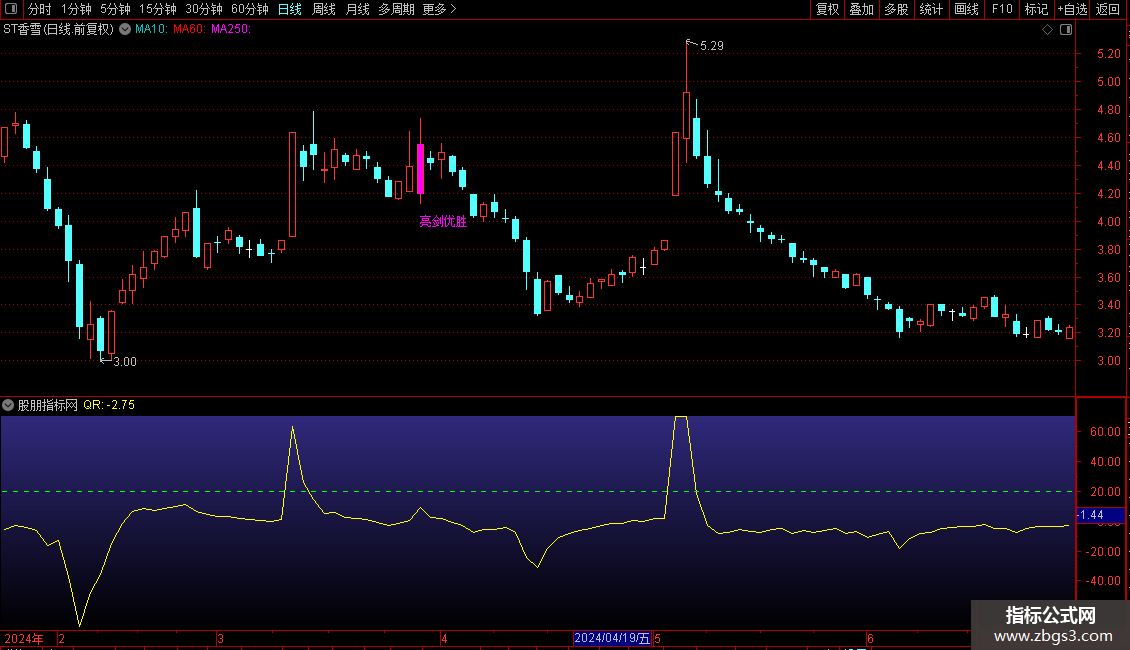This screenshot has width=1130, height=650.
Task: Select the 1分钟 period tab
Action: [76, 9]
